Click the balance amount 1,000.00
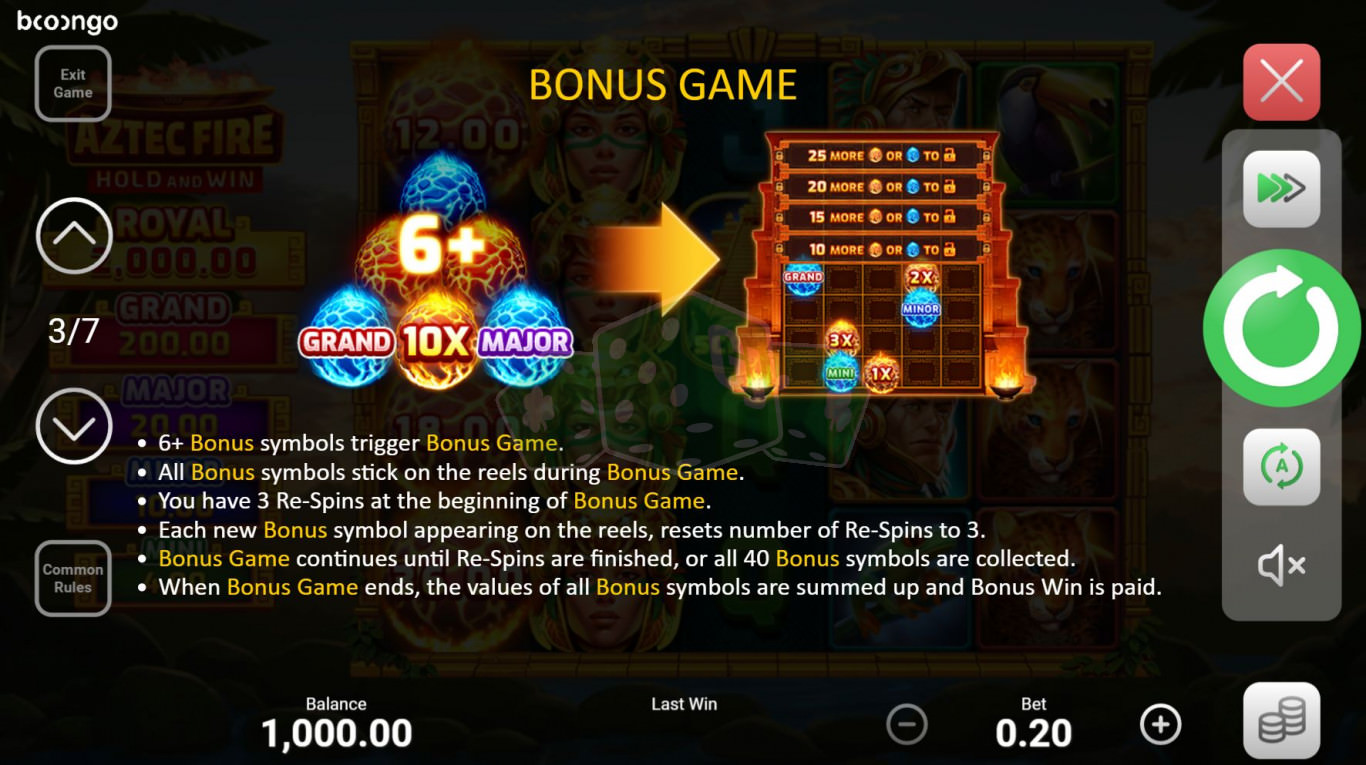 point(337,734)
